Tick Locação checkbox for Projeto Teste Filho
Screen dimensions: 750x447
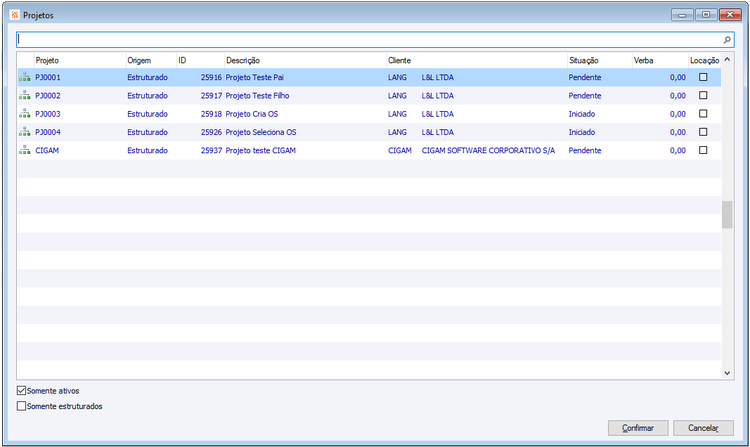pos(703,95)
